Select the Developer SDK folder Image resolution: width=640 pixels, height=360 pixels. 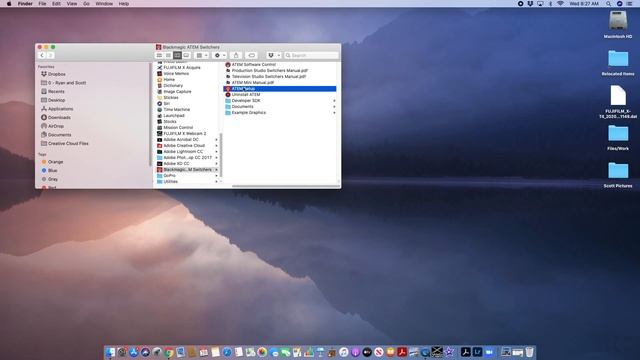[x=246, y=100]
